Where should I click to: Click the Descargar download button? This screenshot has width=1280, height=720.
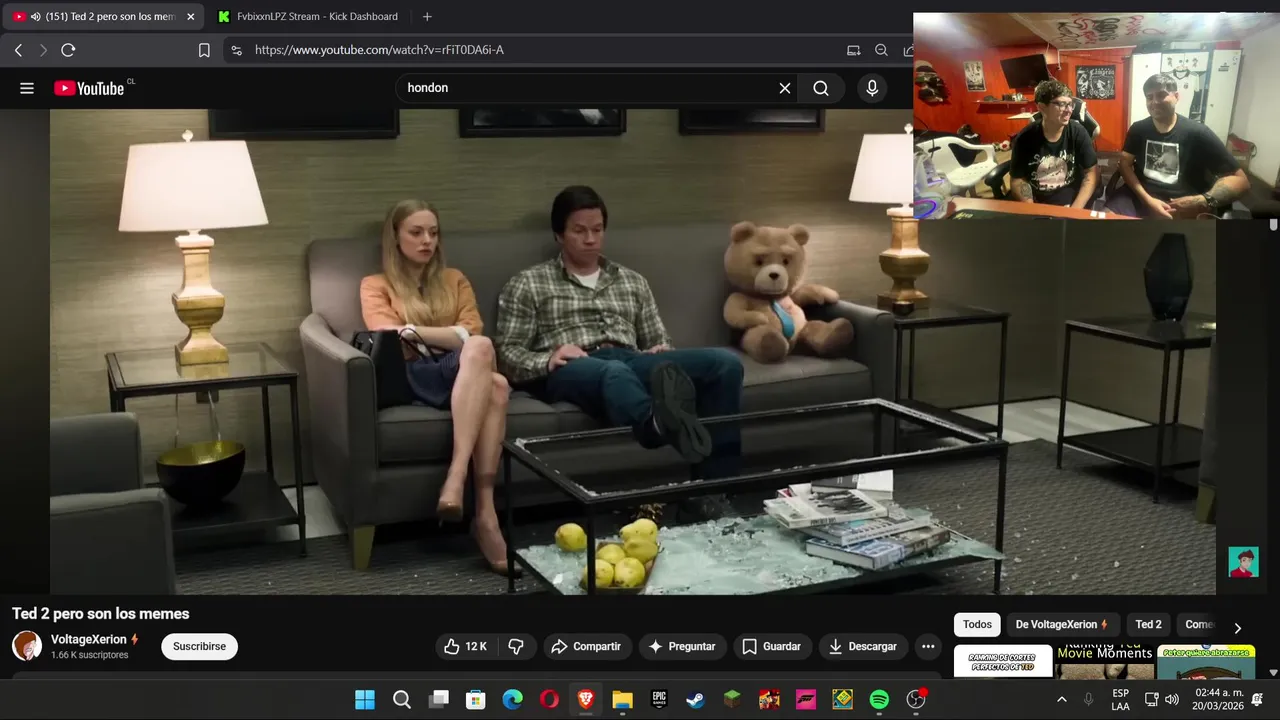(x=863, y=647)
